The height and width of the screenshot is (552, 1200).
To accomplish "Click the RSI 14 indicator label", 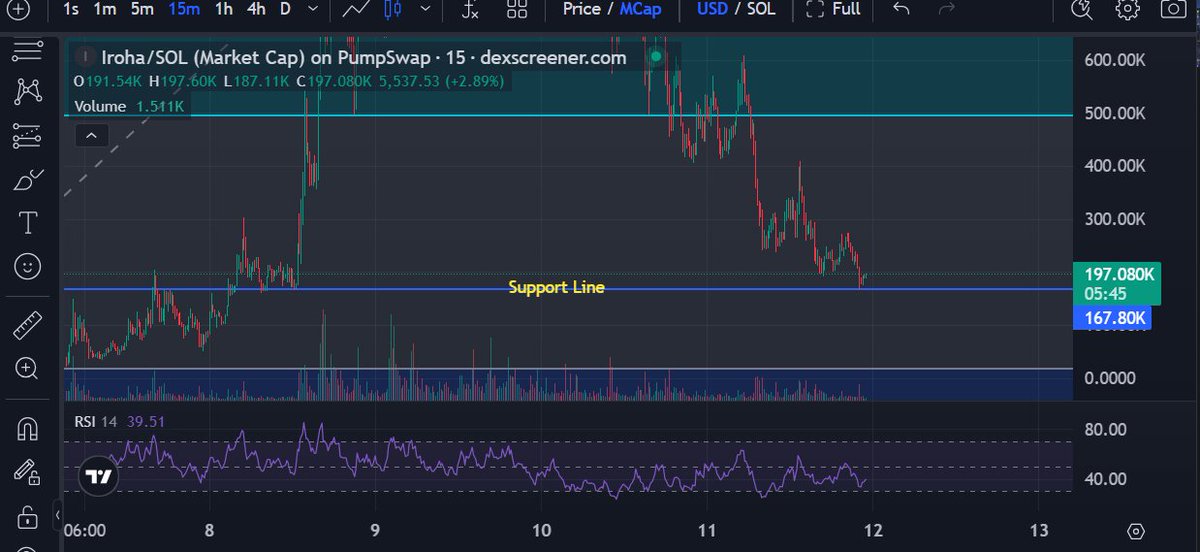I will pyautogui.click(x=96, y=421).
